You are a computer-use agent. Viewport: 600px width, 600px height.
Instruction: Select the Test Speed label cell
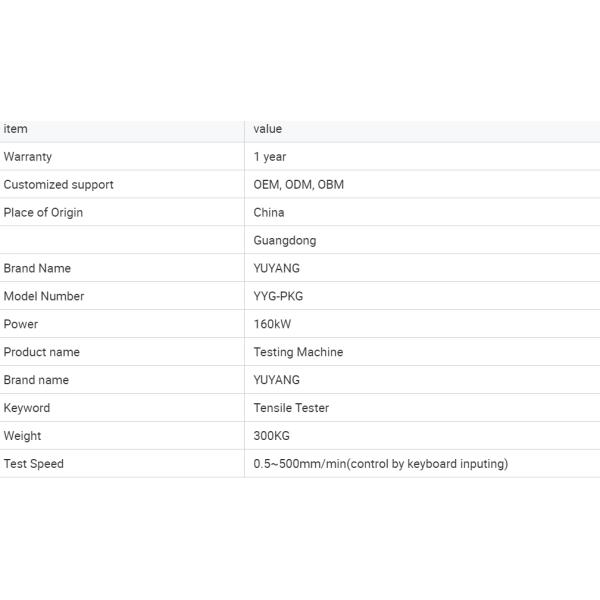point(33,464)
